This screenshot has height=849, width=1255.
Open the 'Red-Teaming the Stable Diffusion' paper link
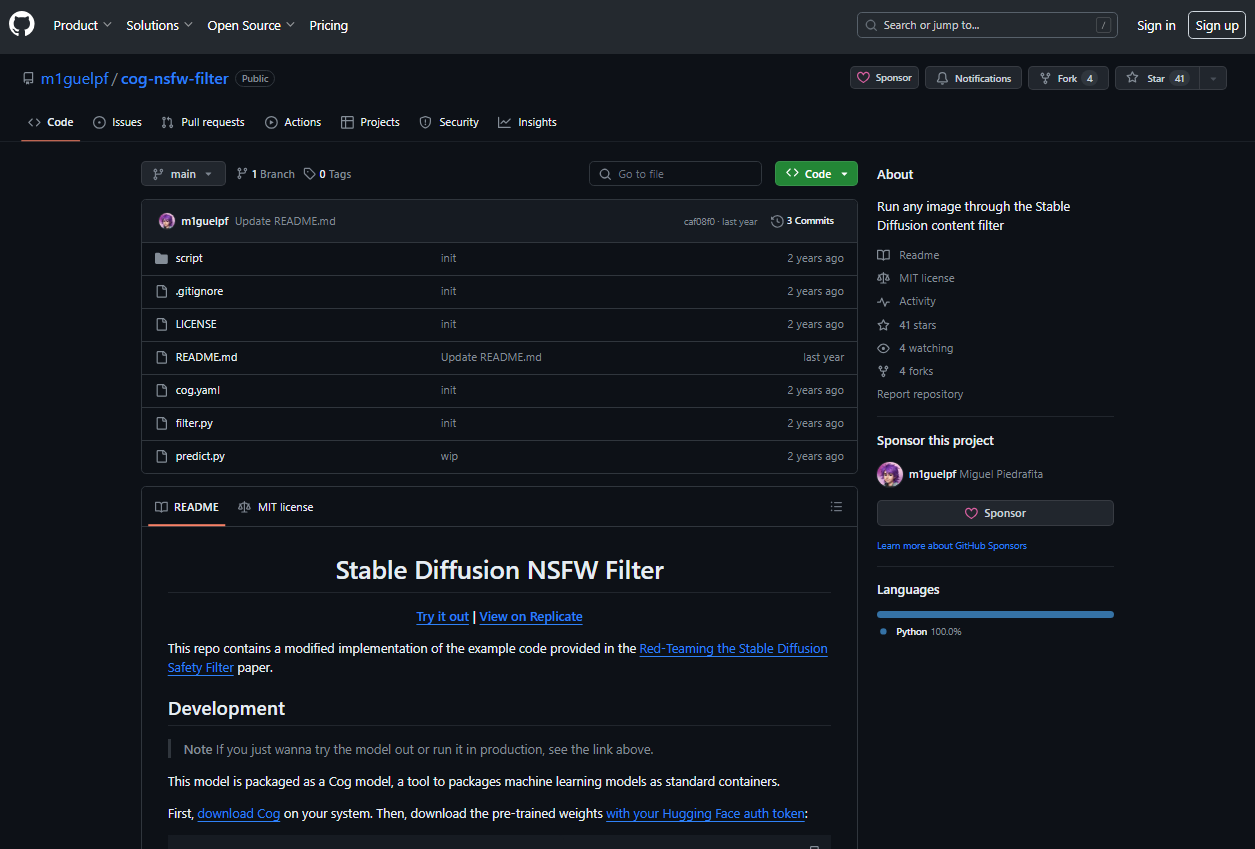tap(733, 649)
